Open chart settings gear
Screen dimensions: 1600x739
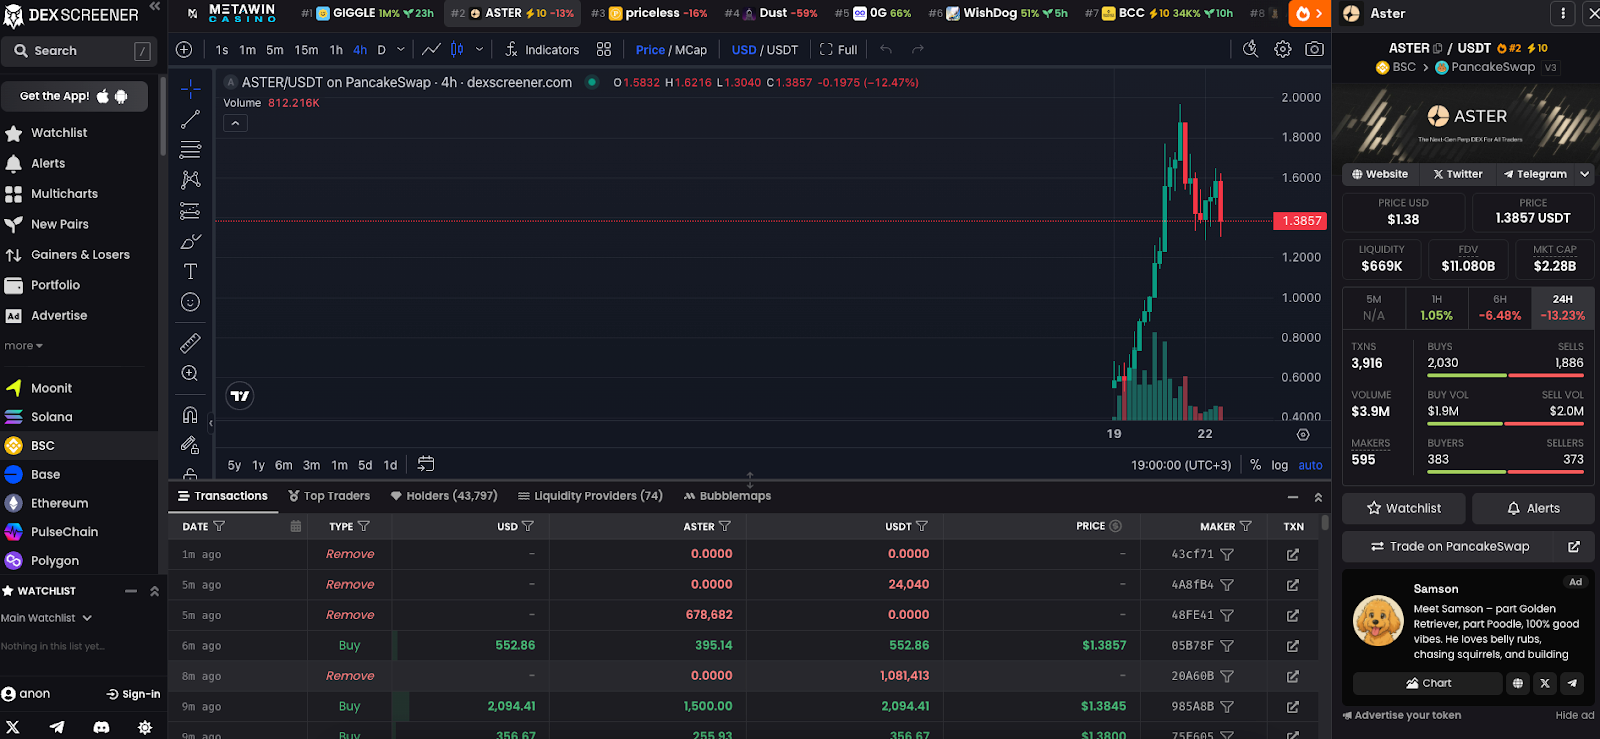1283,49
